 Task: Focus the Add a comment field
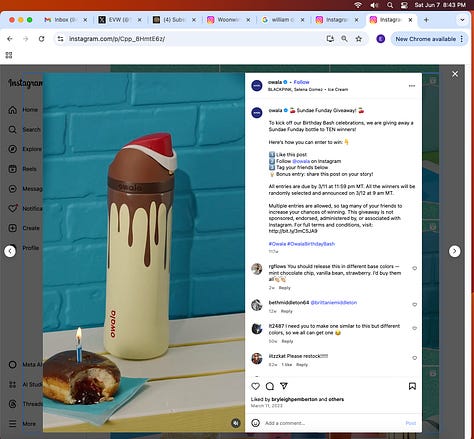click(332, 423)
